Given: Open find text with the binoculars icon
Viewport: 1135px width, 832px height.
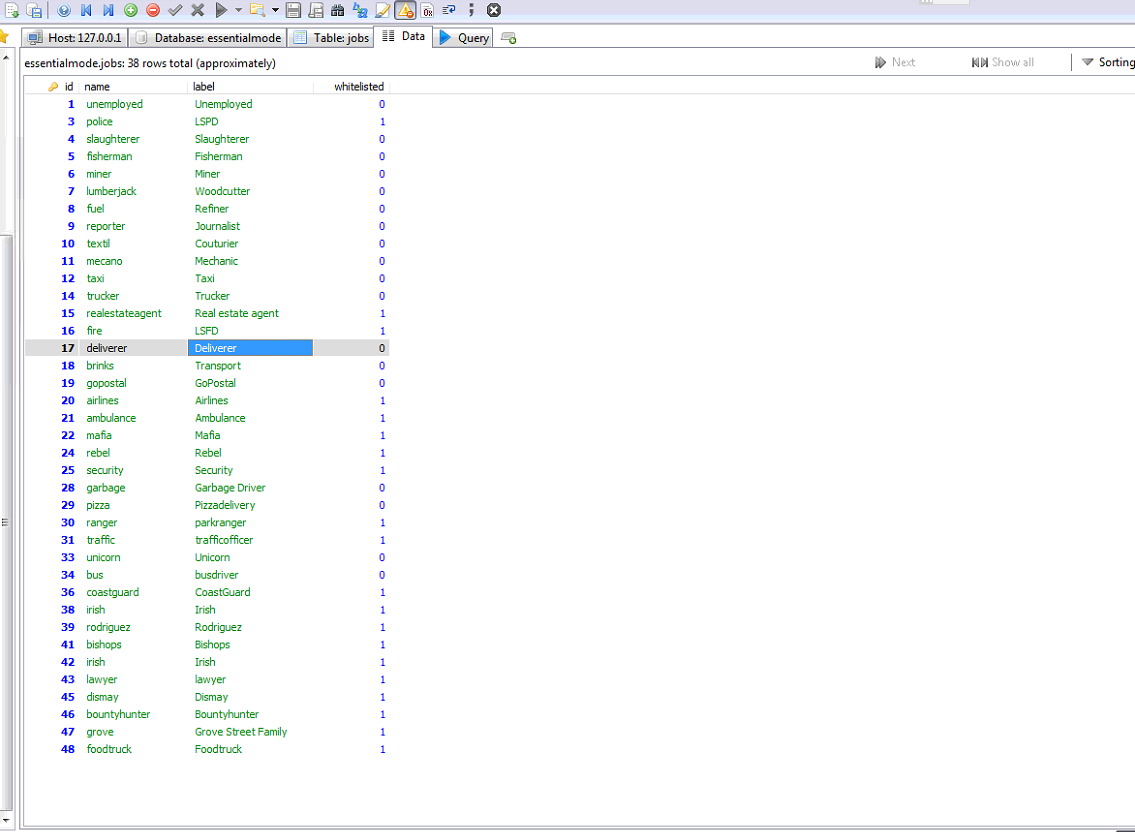Looking at the screenshot, I should coord(337,10).
